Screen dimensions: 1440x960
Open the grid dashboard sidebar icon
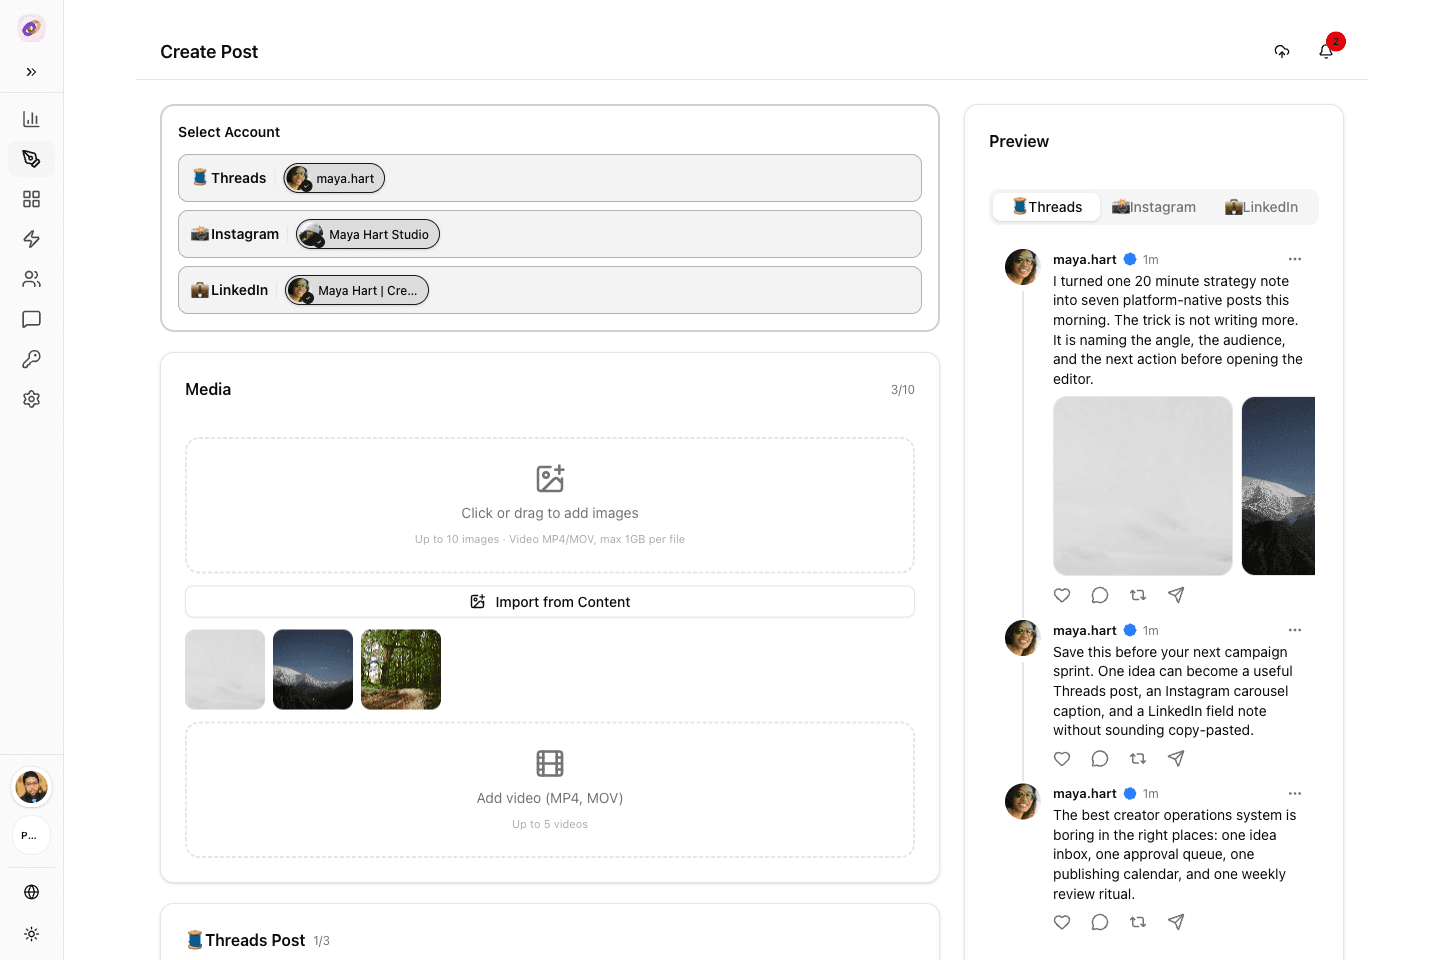pos(31,199)
